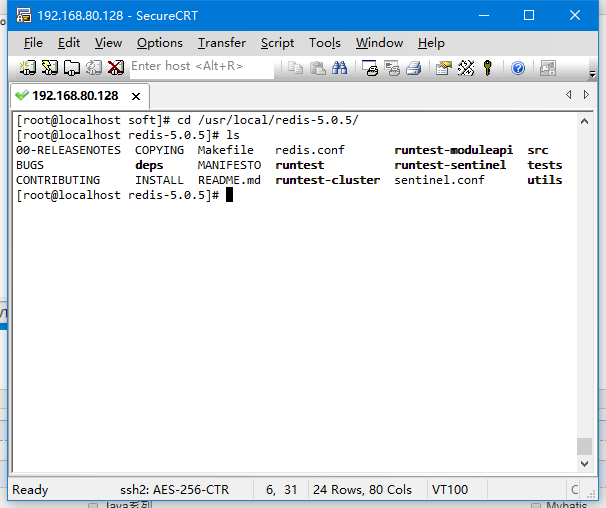Click the 00-RELEASENOTES file name
The height and width of the screenshot is (508, 606).
(x=68, y=150)
